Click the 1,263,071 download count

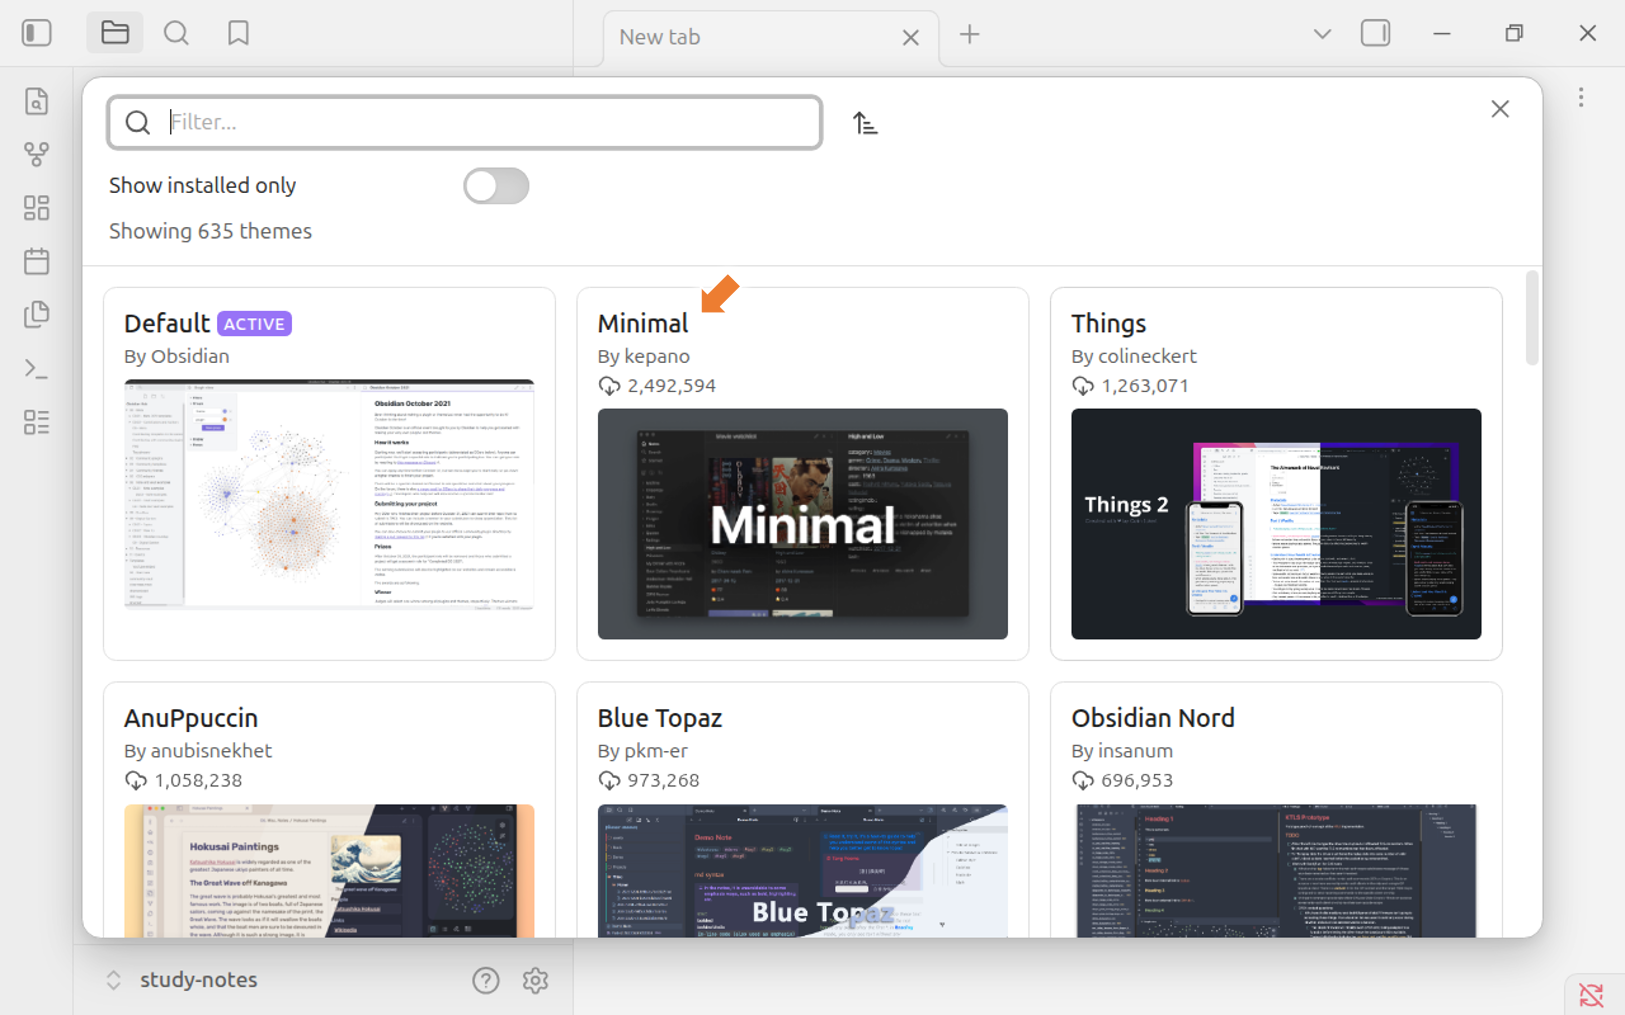(1145, 386)
